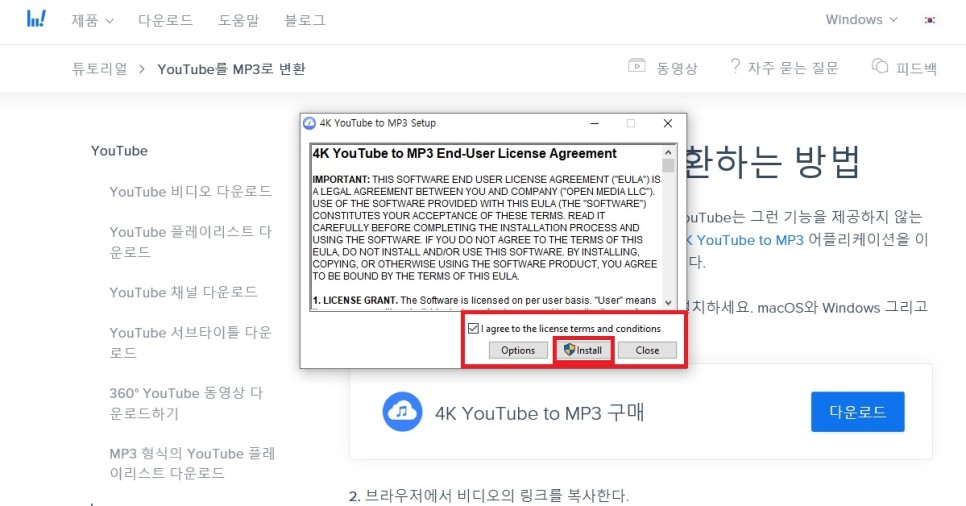Screen dimensions: 966x506
Task: Expand the 제품 dropdown menu
Action: coord(92,20)
